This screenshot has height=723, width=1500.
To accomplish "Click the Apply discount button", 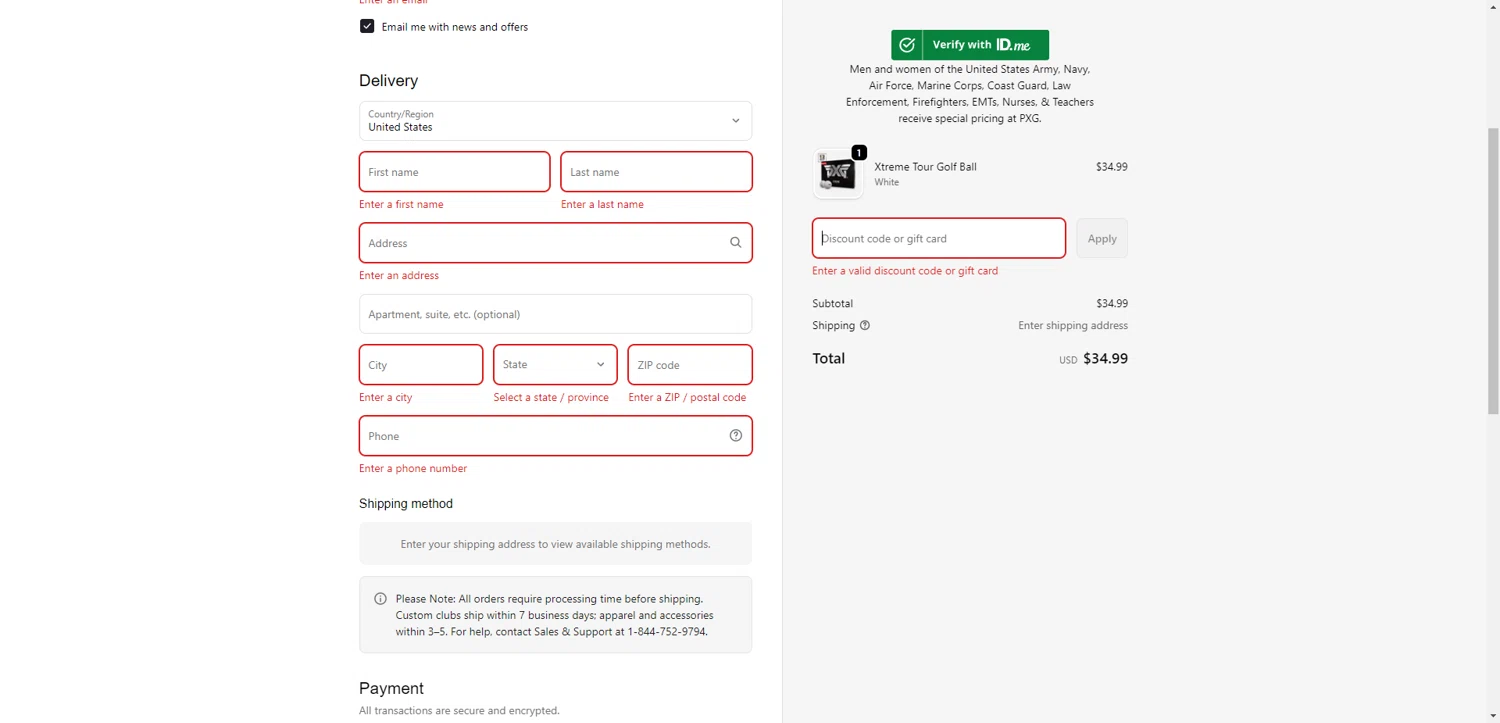I will [1101, 239].
